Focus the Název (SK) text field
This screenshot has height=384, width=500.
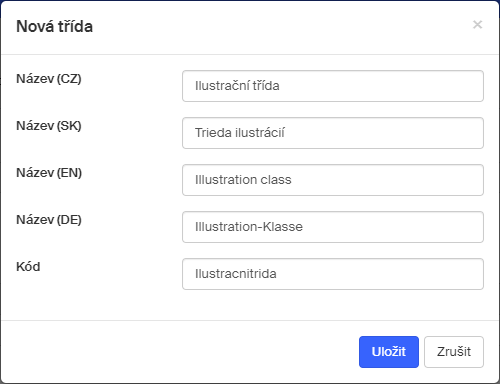coord(333,133)
